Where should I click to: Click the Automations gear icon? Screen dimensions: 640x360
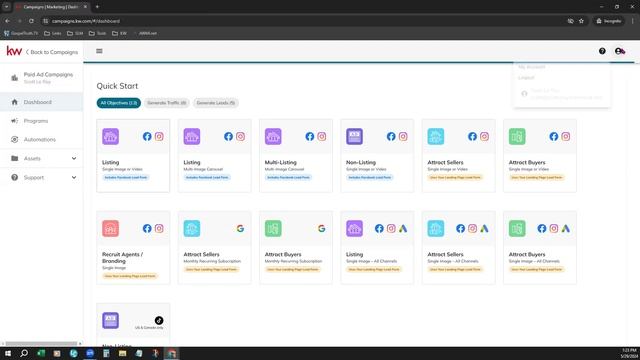(x=15, y=140)
